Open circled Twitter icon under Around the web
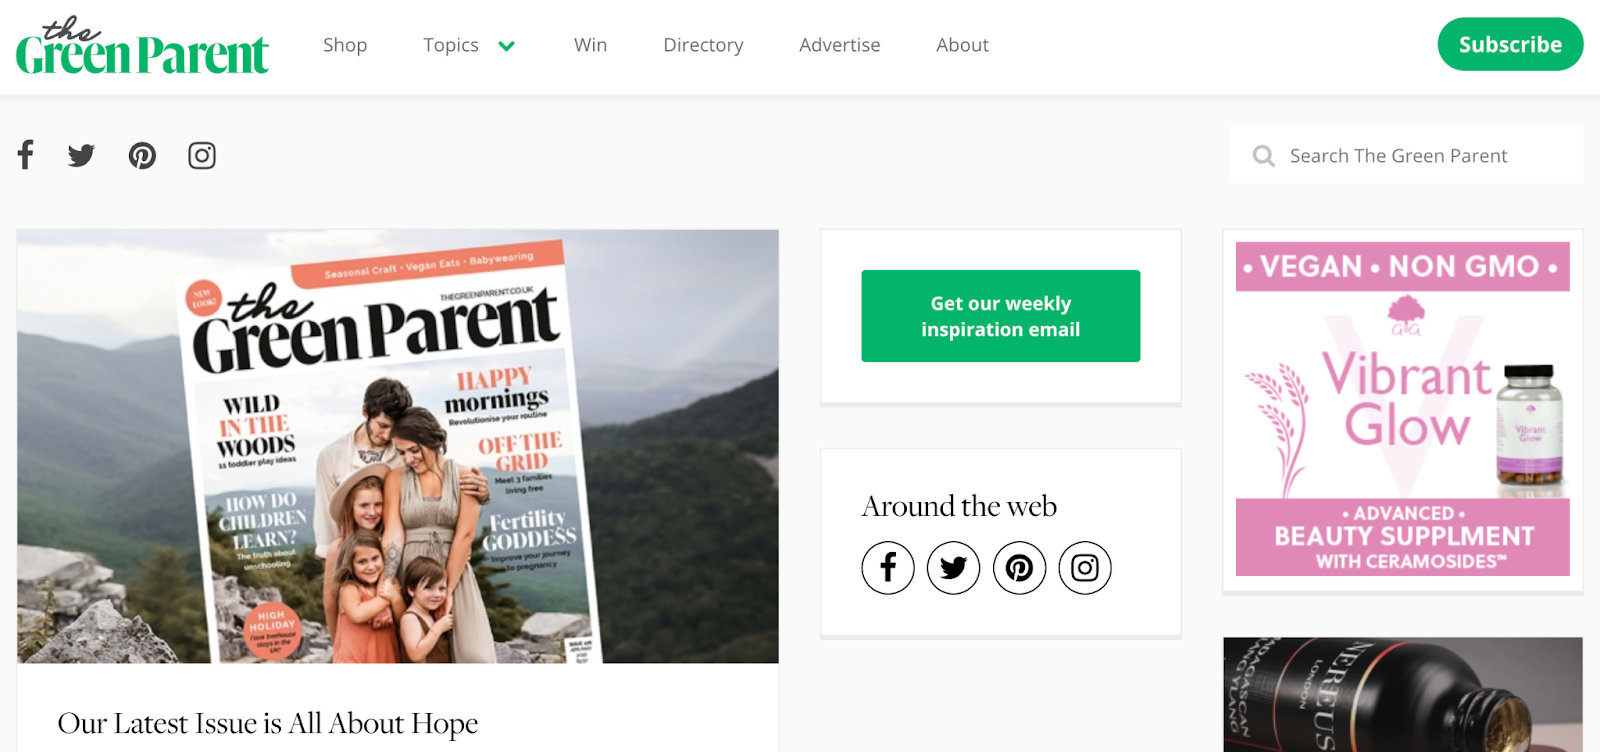 tap(953, 568)
